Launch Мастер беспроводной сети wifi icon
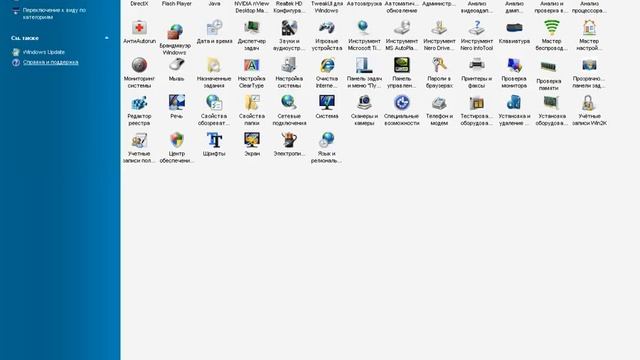The image size is (640, 360). (552, 28)
